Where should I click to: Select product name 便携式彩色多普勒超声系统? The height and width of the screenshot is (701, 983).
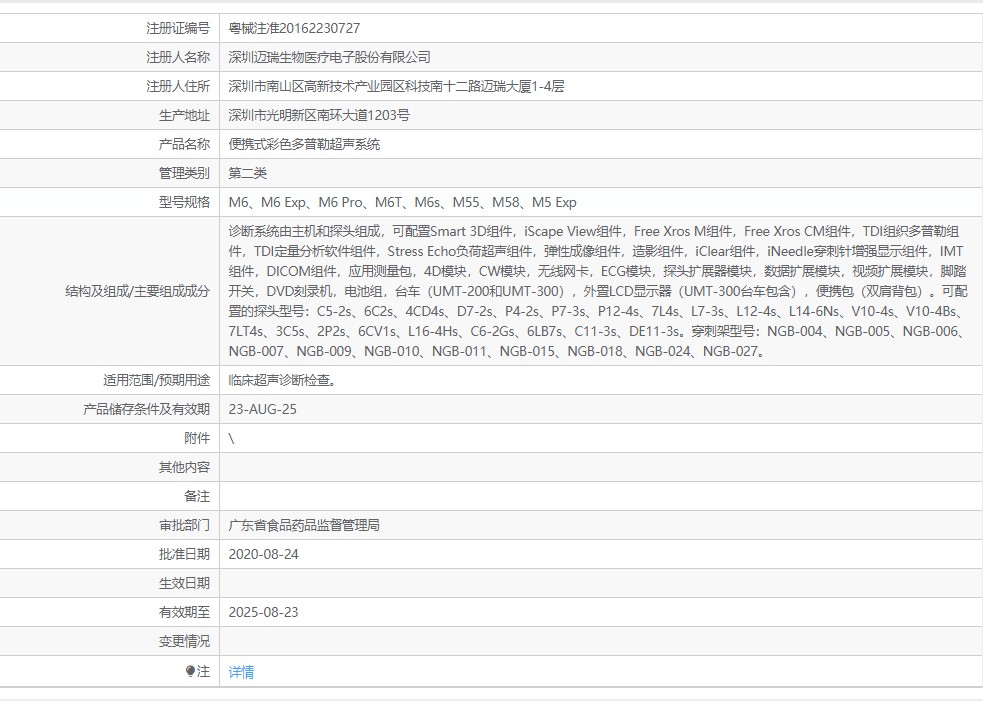click(x=304, y=144)
